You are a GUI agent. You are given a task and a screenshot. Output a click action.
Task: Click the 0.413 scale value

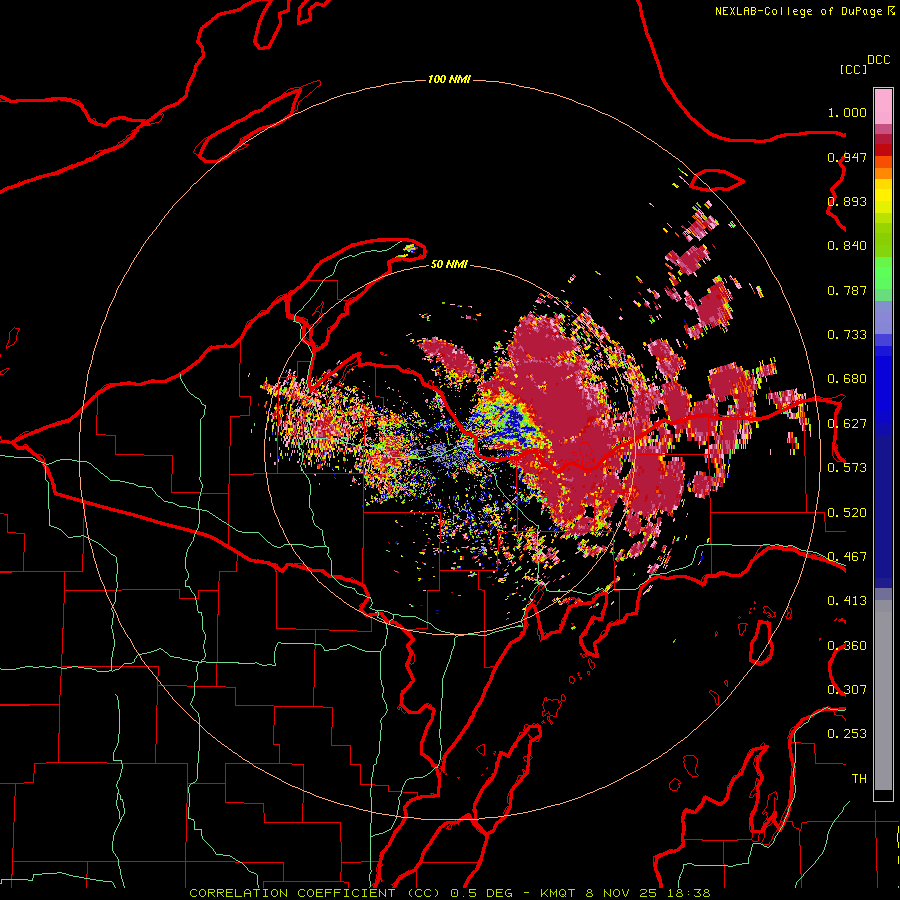[x=847, y=601]
